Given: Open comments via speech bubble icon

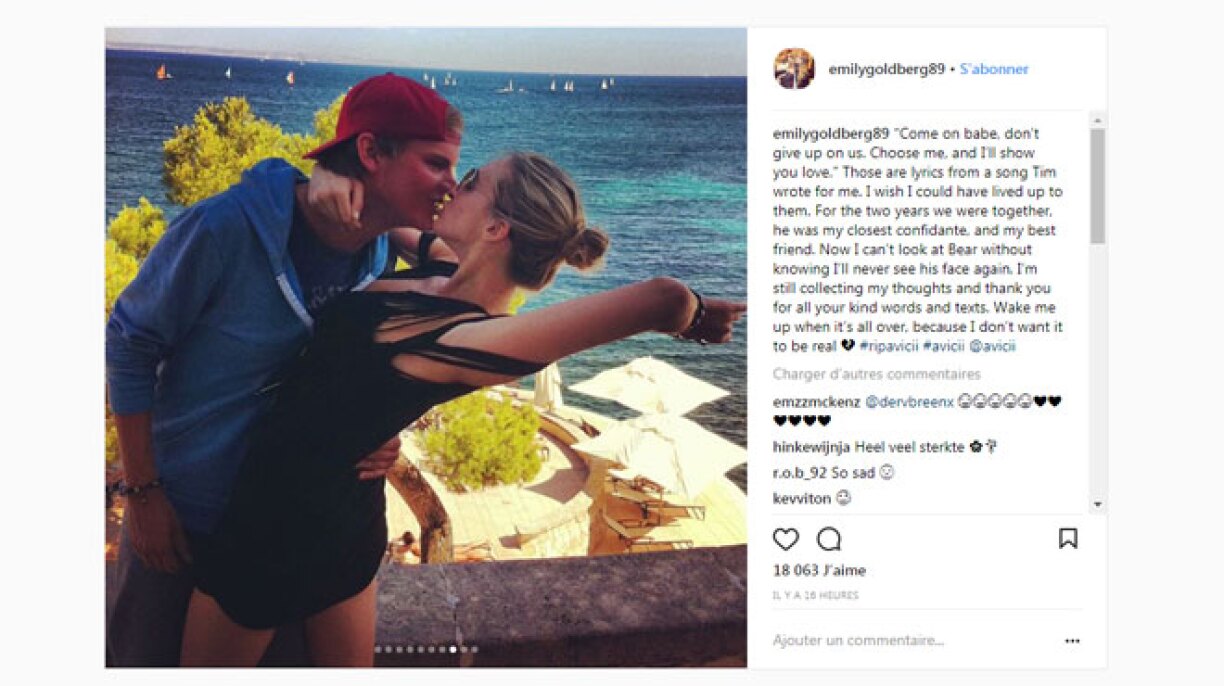Looking at the screenshot, I should 829,539.
